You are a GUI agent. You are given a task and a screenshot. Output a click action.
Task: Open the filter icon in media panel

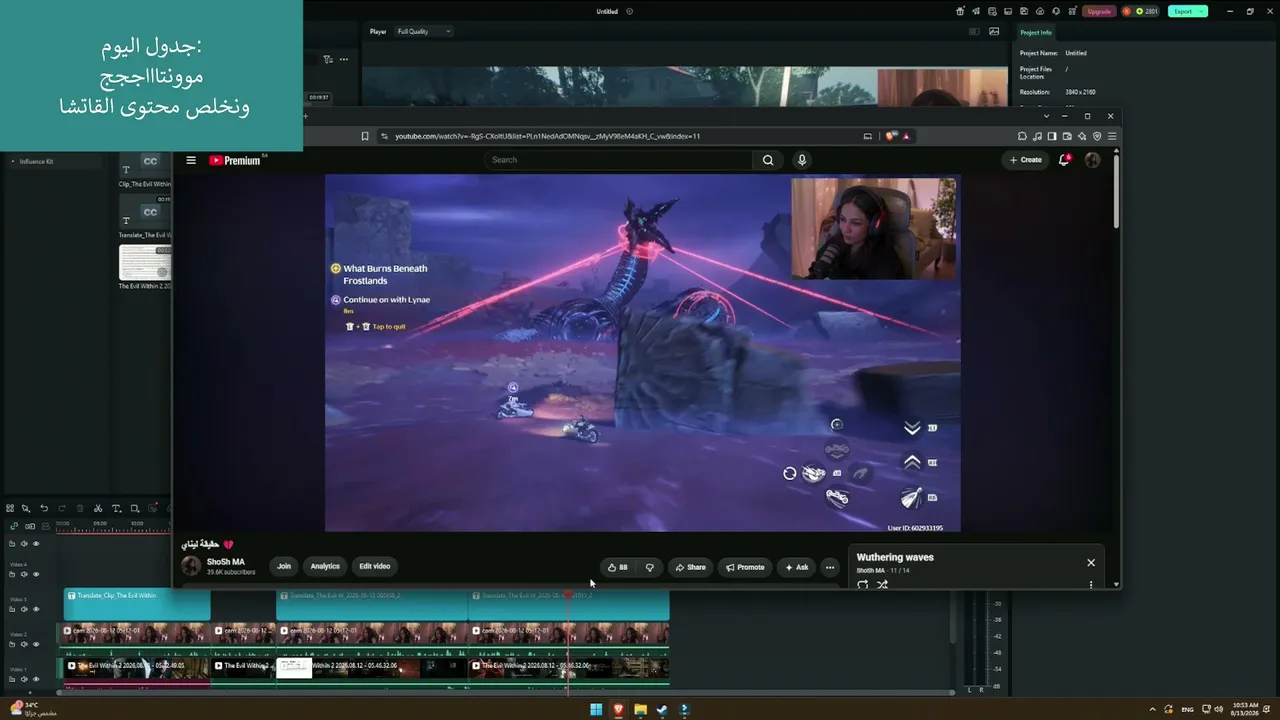click(327, 59)
